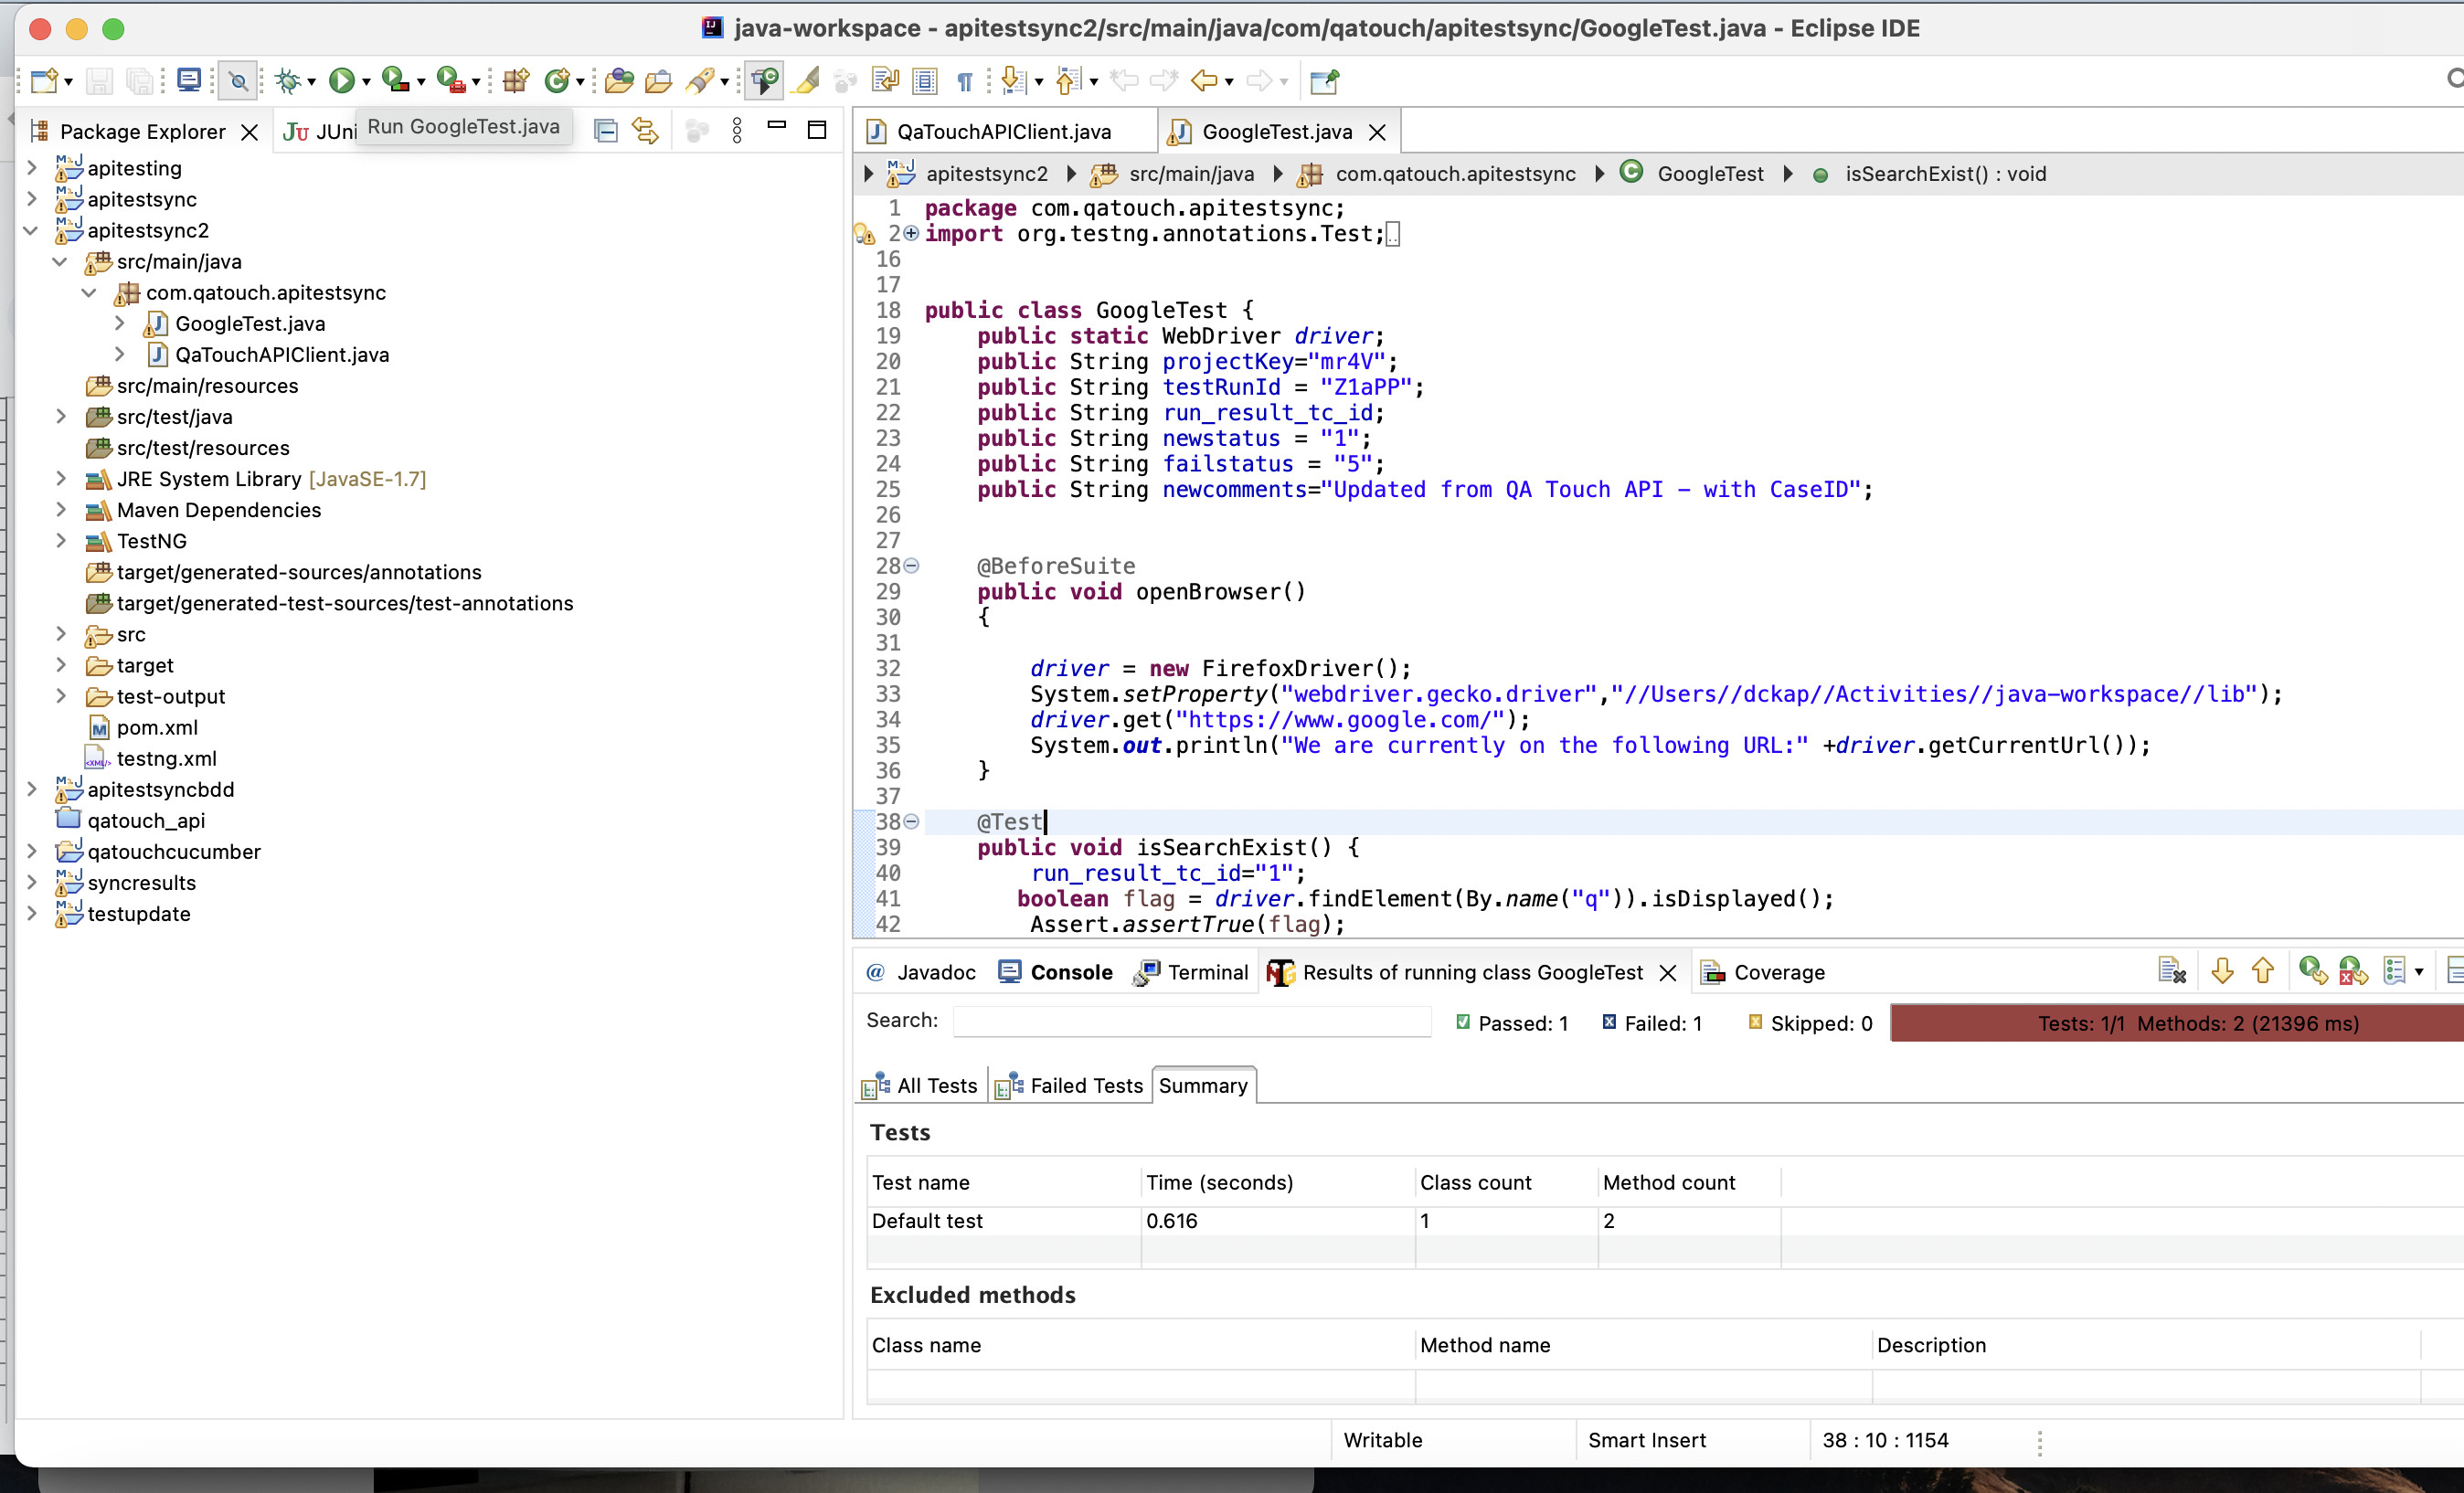
Task: Close the GoogleTest.java editor tab
Action: click(1377, 132)
